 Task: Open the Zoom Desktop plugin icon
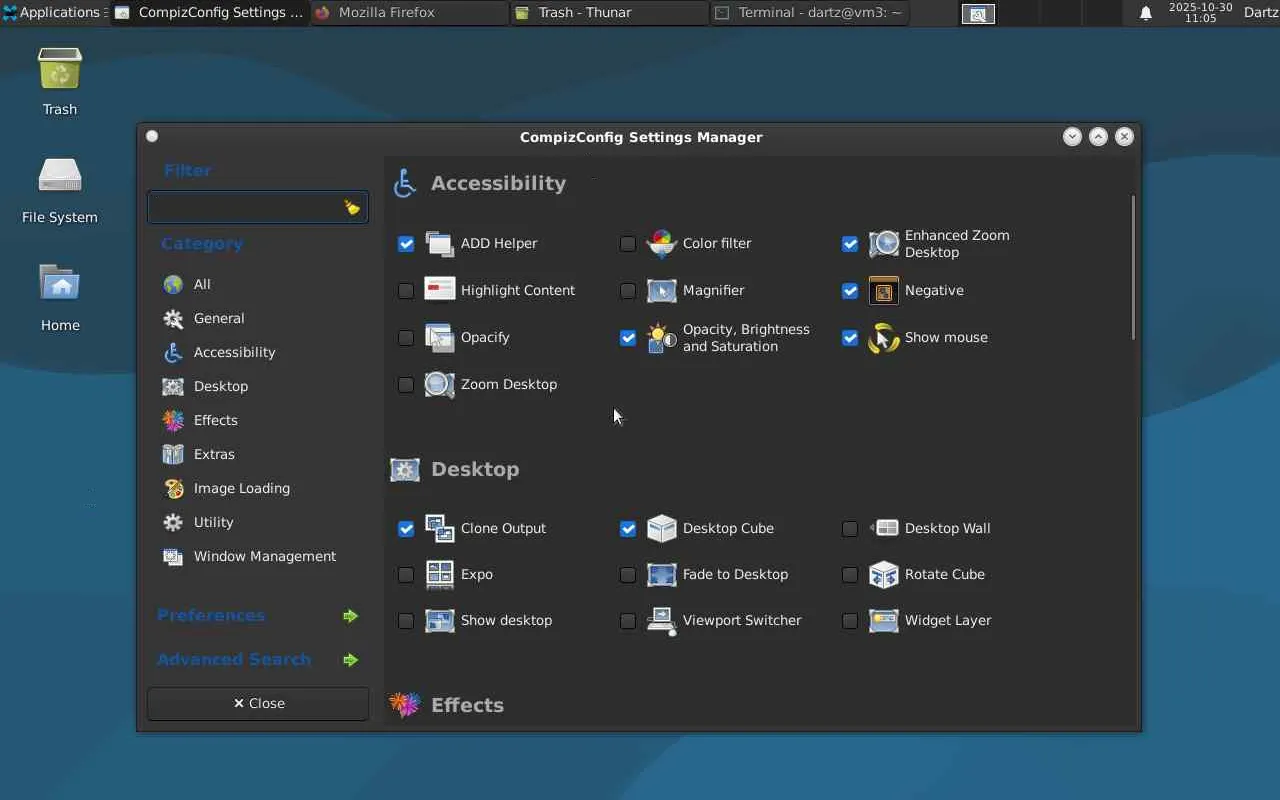440,384
